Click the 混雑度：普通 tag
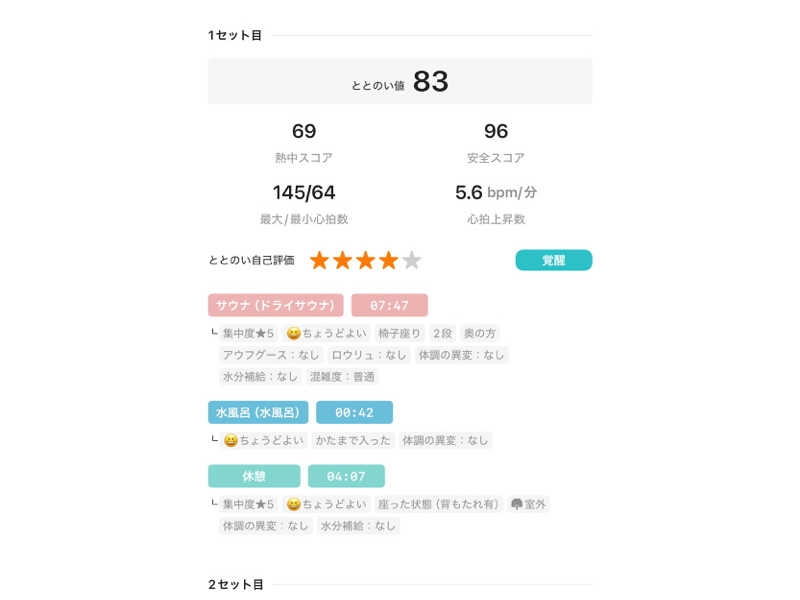Screen dimensions: 800x600 pyautogui.click(x=342, y=377)
